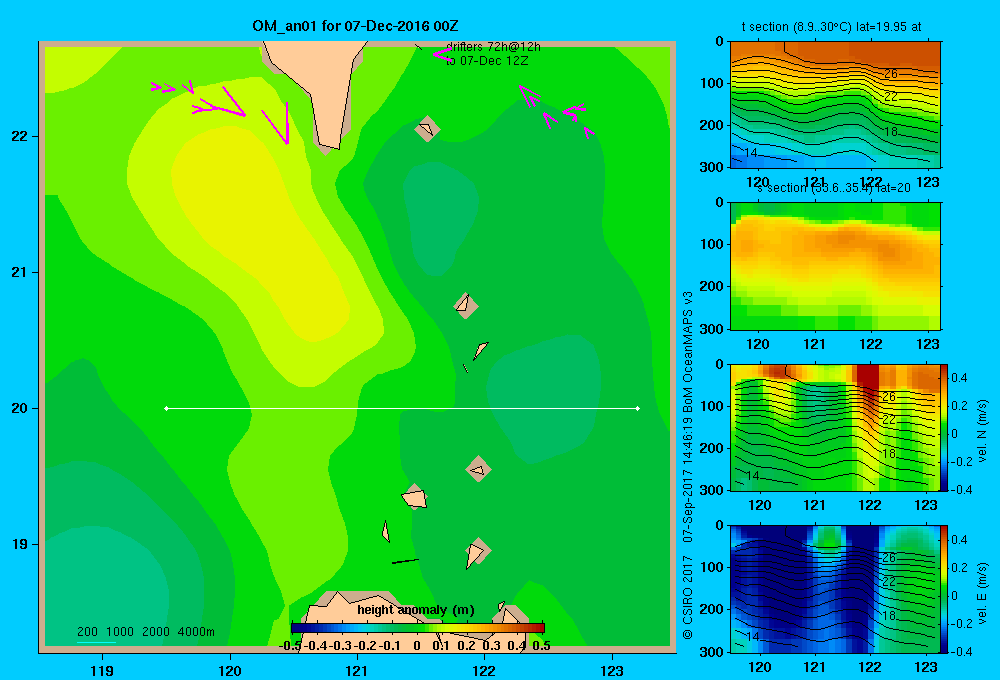
Task: Click the -0.5 tick on height anomaly bar
Action: (x=290, y=646)
